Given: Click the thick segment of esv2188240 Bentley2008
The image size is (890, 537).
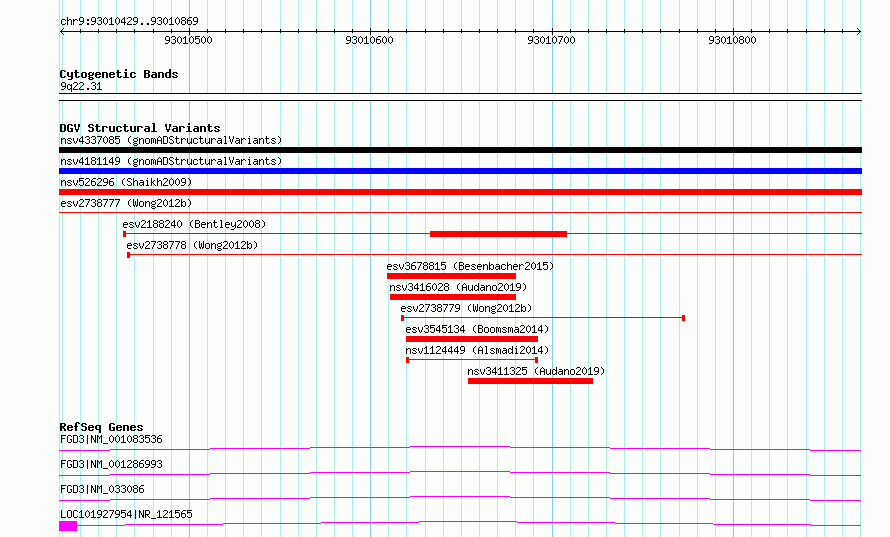Looking at the screenshot, I should coord(498,234).
